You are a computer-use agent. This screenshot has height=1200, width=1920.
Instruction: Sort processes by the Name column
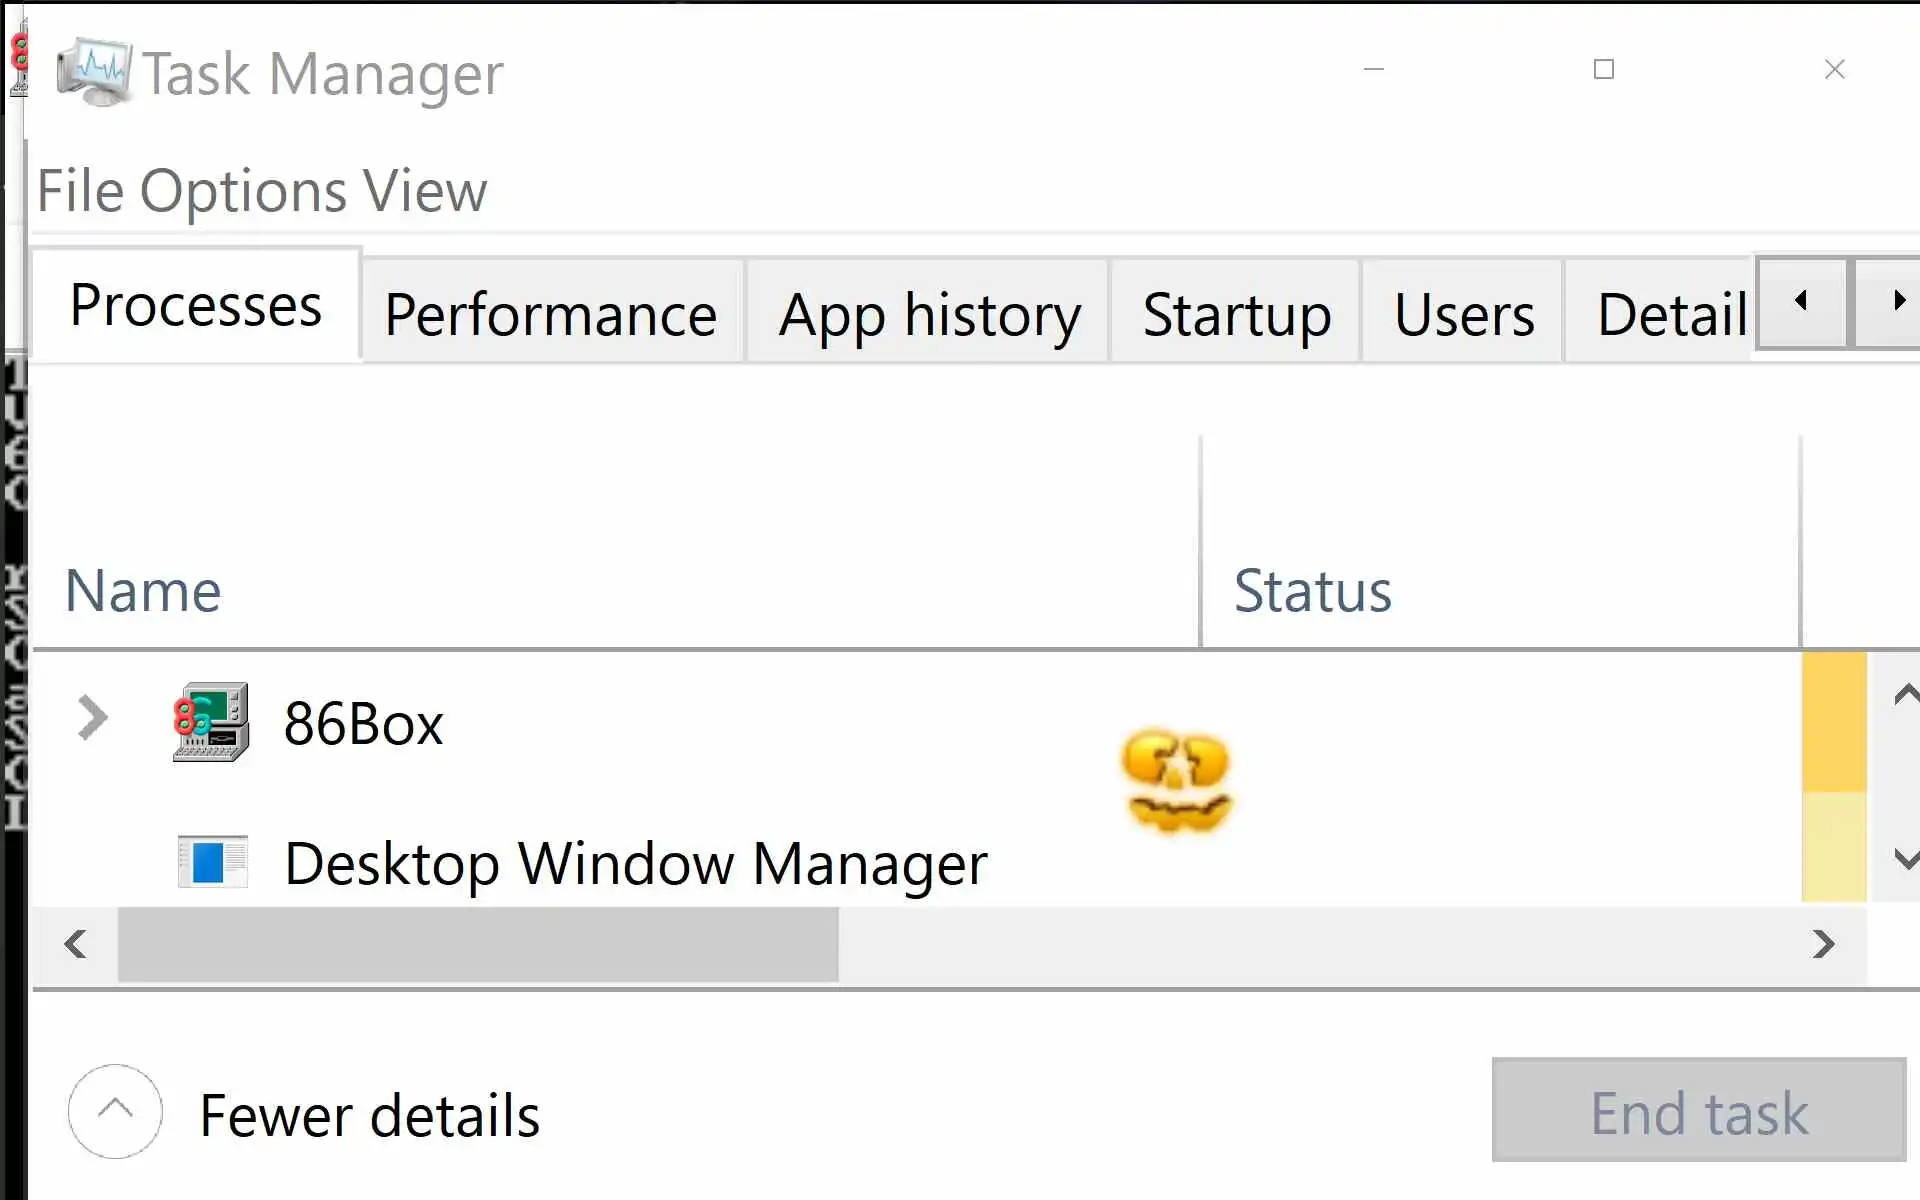pos(143,590)
